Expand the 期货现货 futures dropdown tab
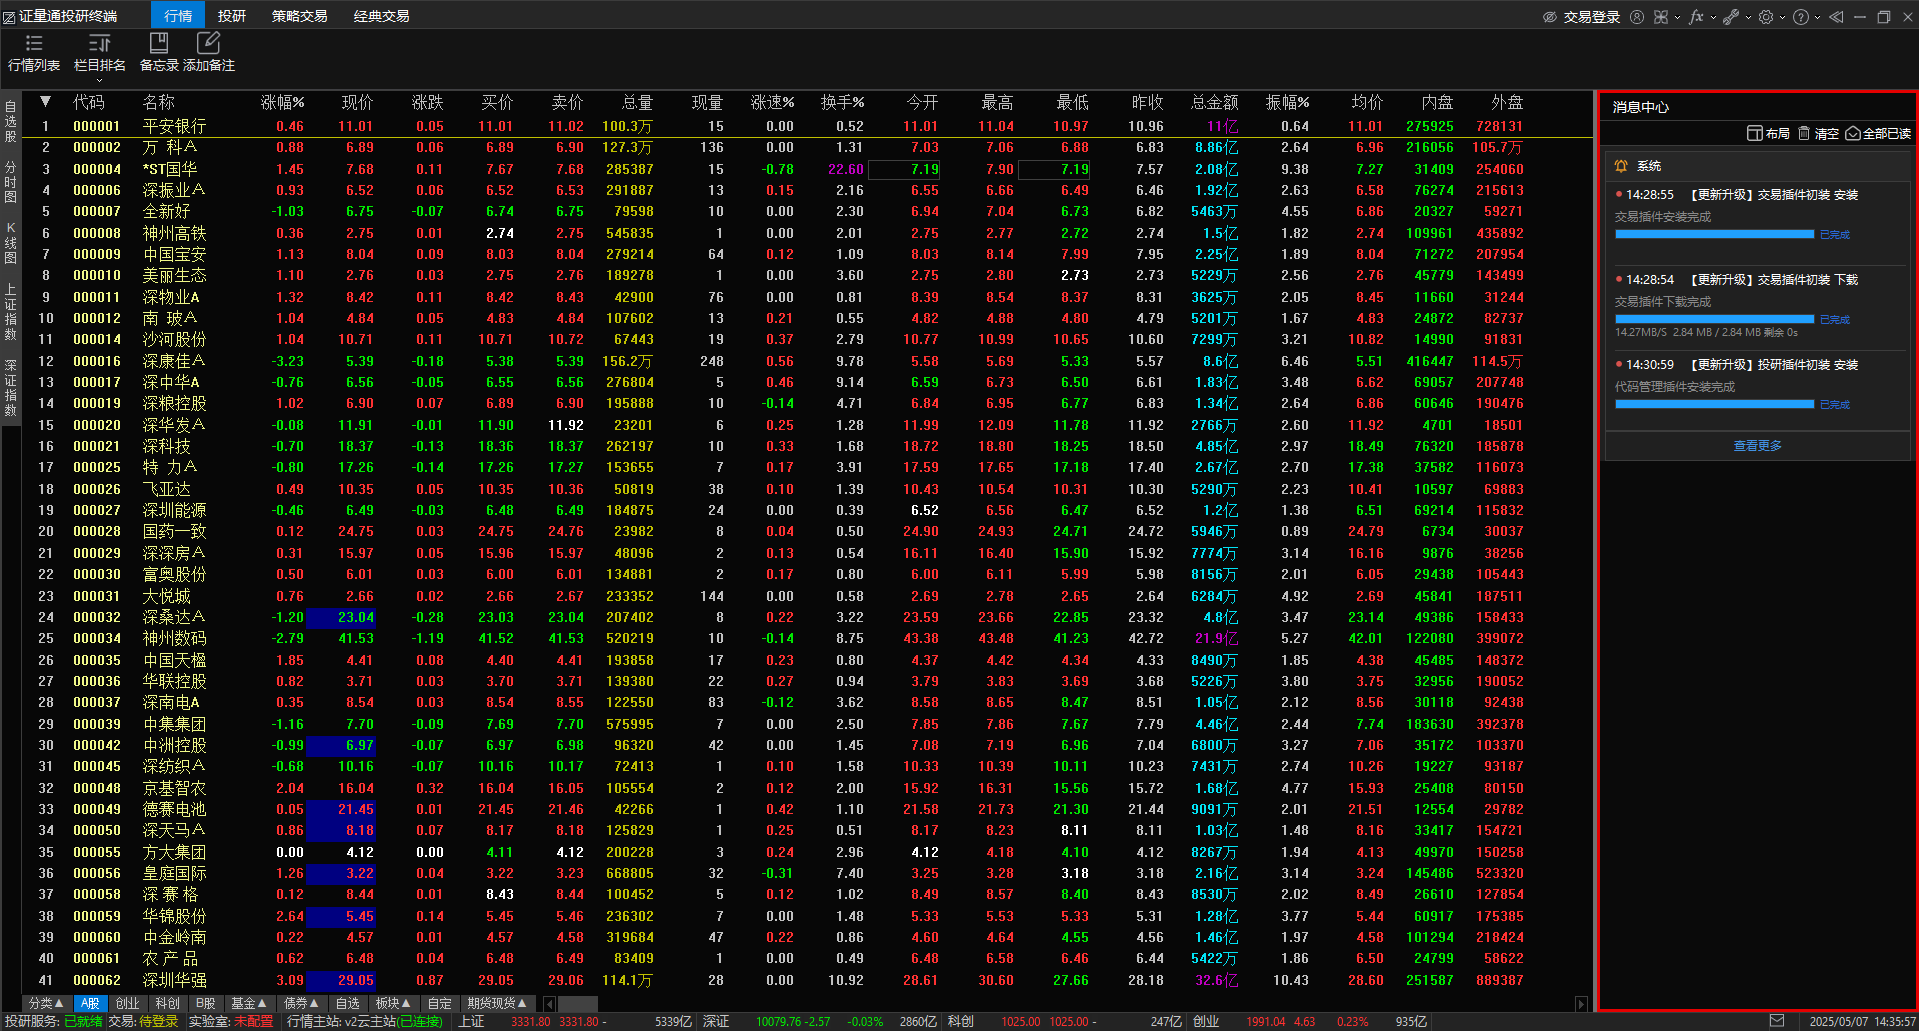This screenshot has width=1919, height=1031. click(497, 1003)
